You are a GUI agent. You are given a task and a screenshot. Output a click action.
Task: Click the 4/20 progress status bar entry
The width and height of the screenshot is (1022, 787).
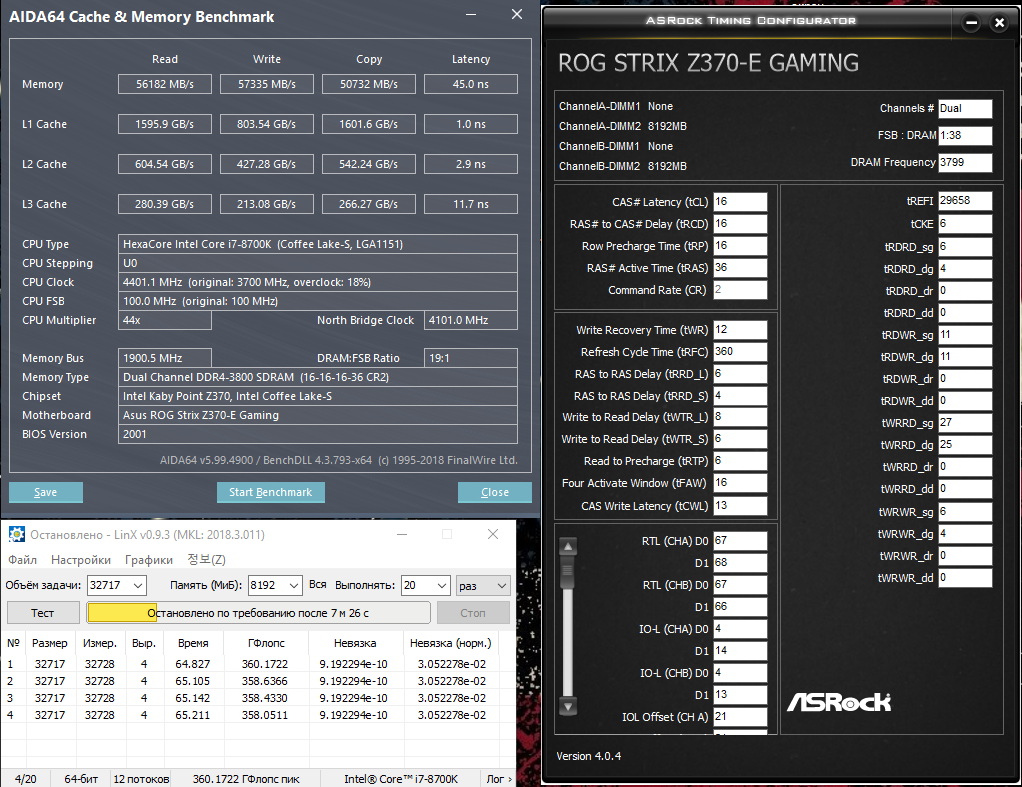[x=25, y=779]
